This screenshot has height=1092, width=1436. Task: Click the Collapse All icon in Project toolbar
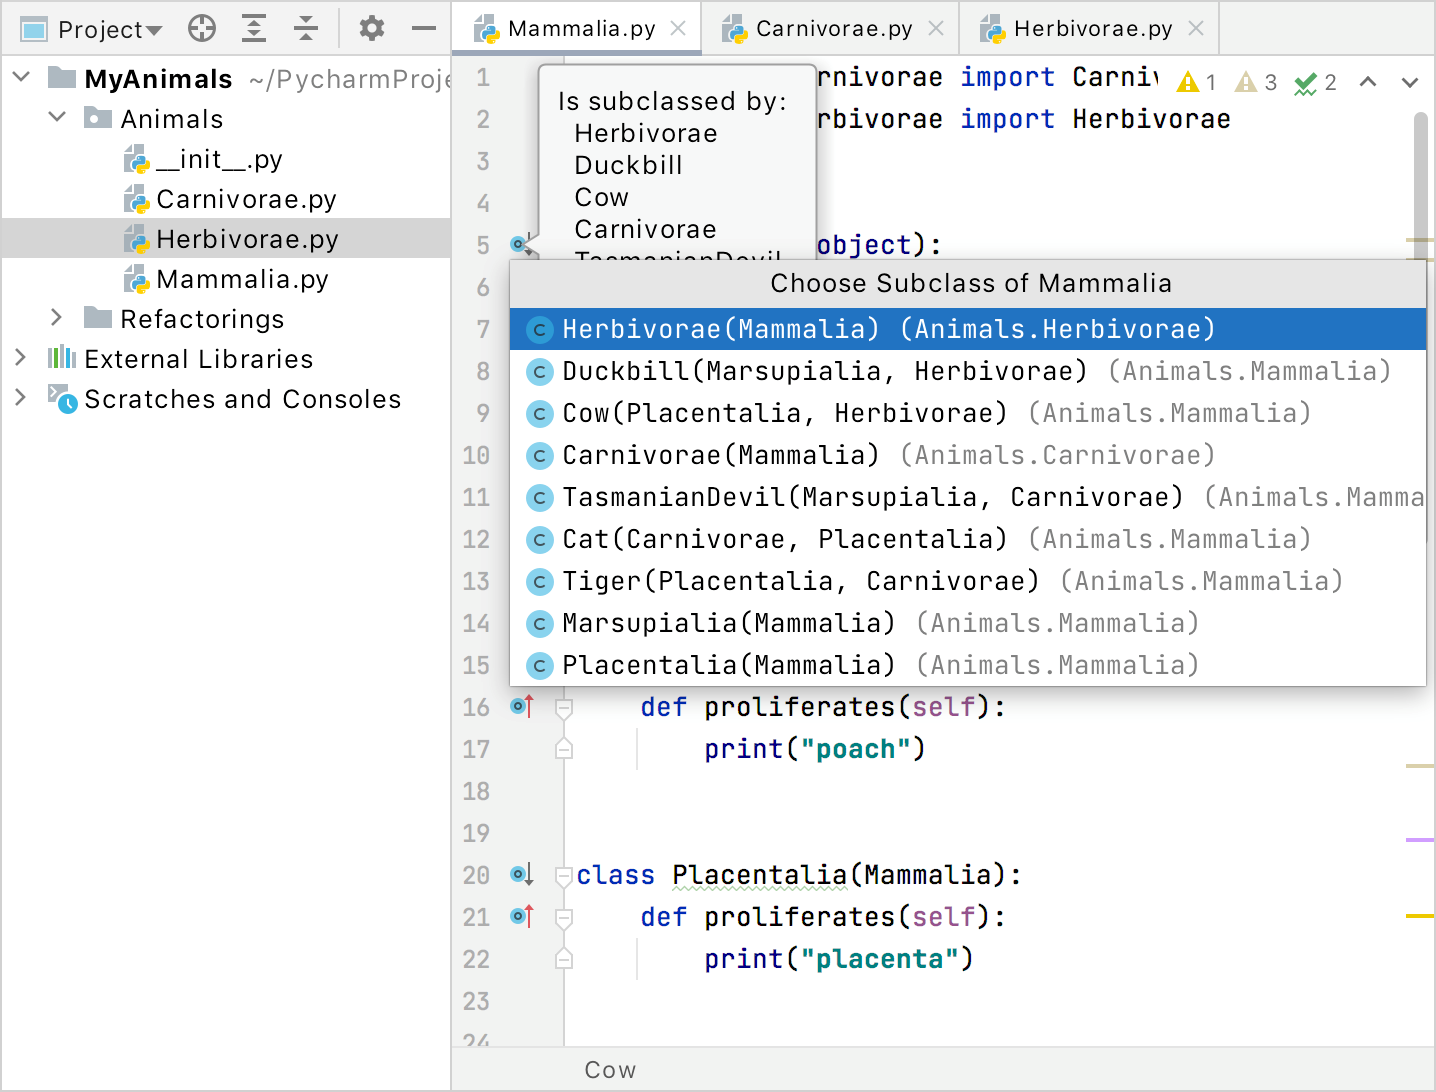click(x=306, y=29)
